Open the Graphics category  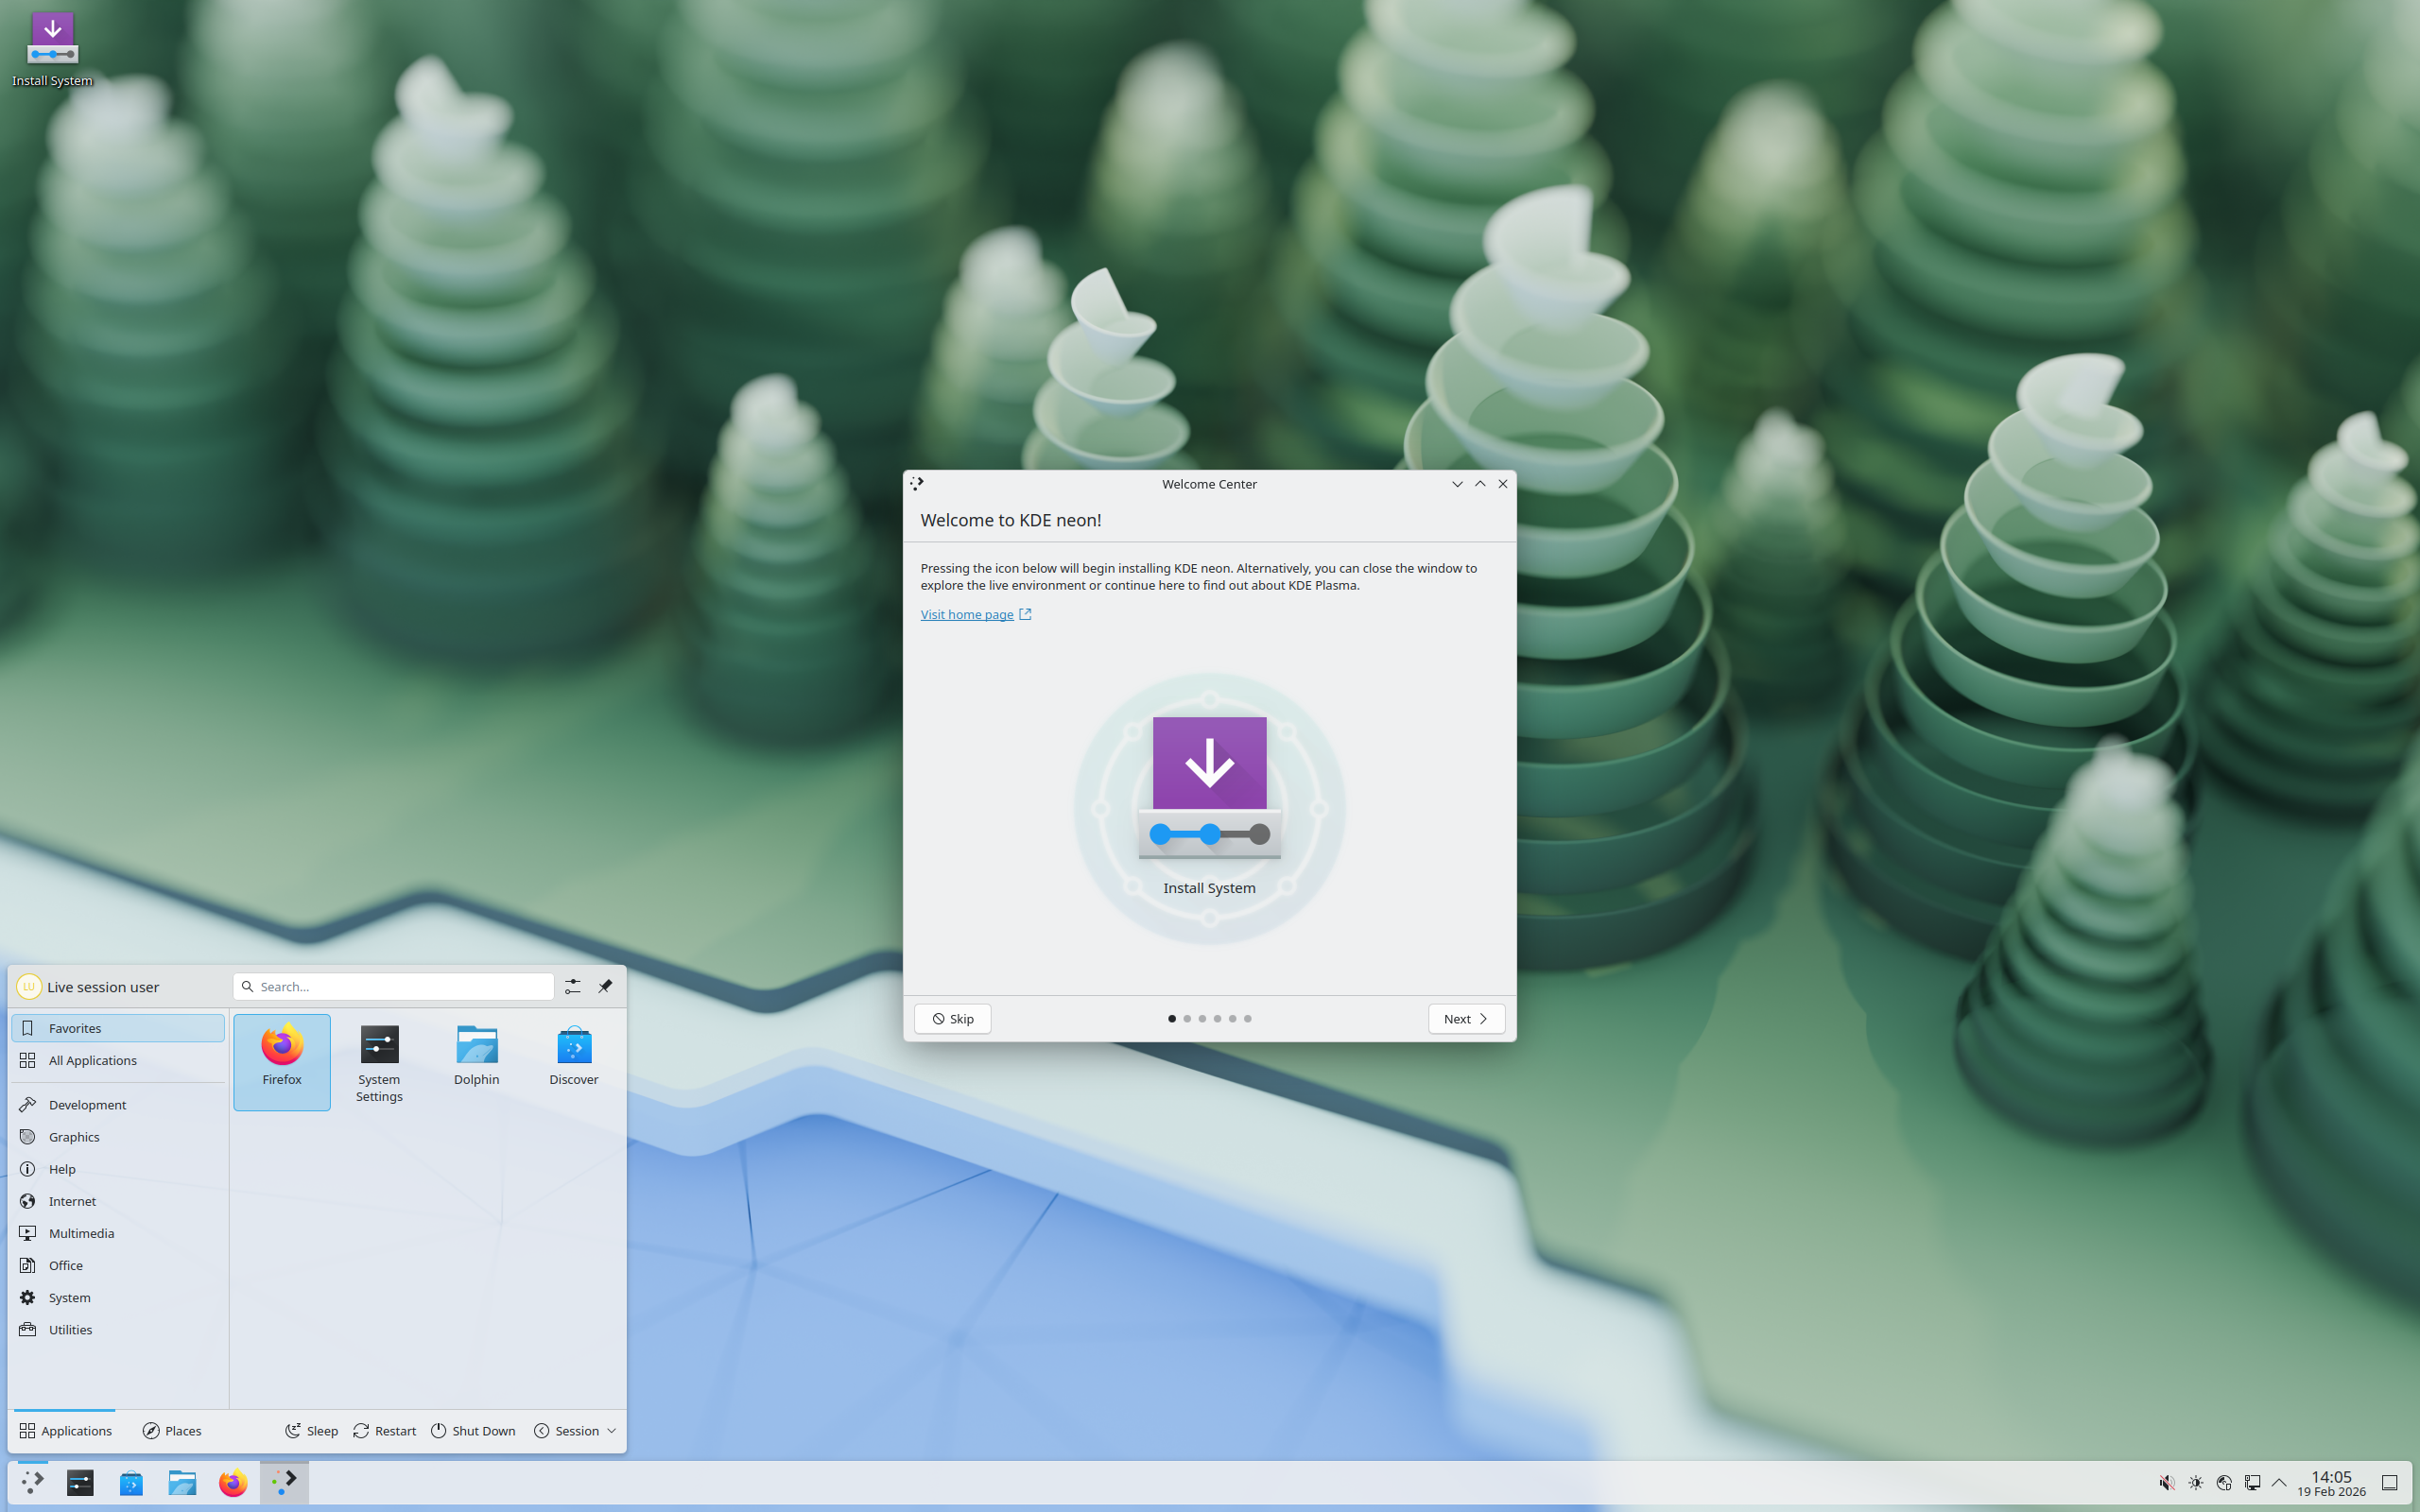(x=118, y=1136)
